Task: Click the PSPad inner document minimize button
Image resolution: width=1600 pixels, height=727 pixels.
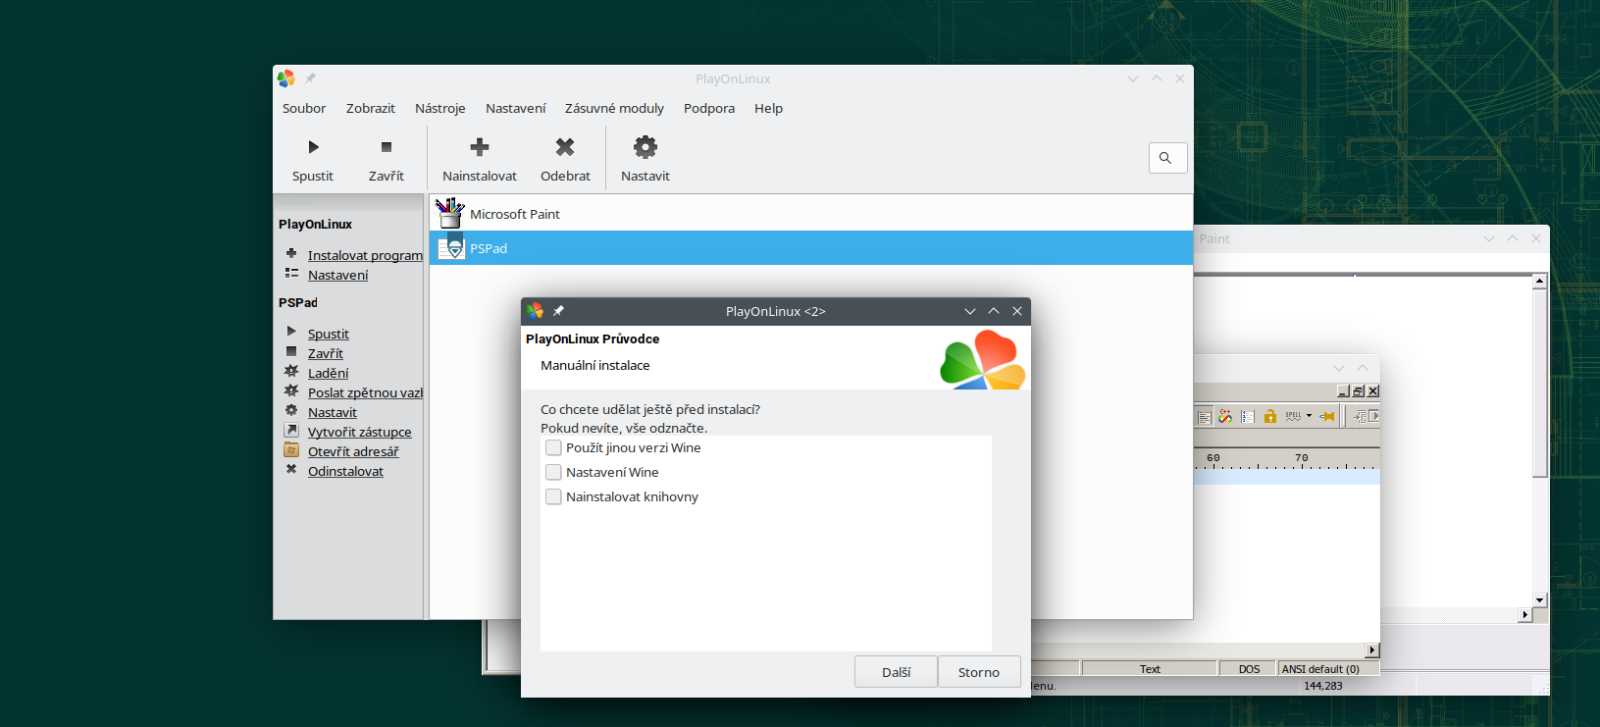Action: (x=1343, y=391)
